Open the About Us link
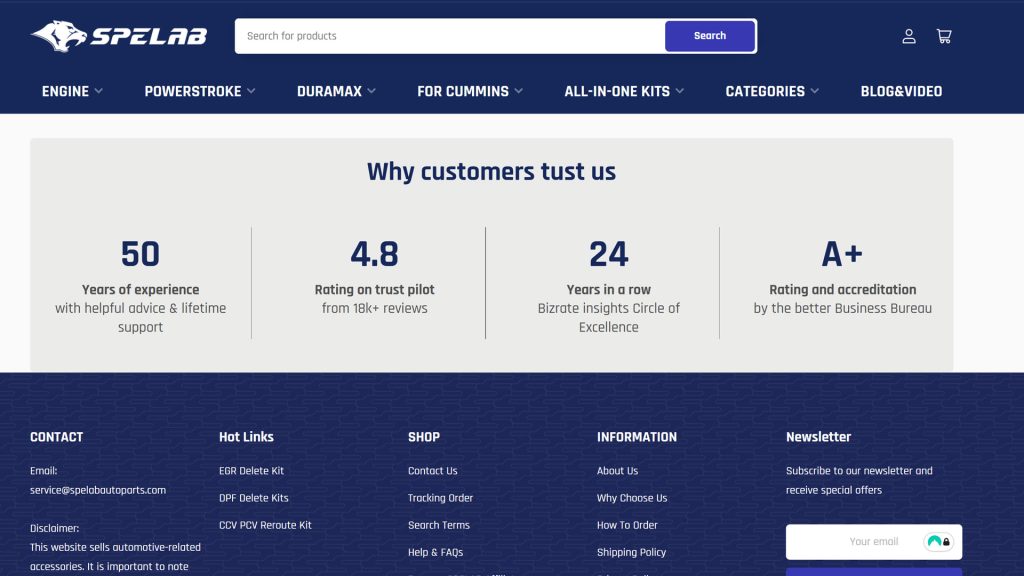The width and height of the screenshot is (1024, 576). click(x=617, y=471)
